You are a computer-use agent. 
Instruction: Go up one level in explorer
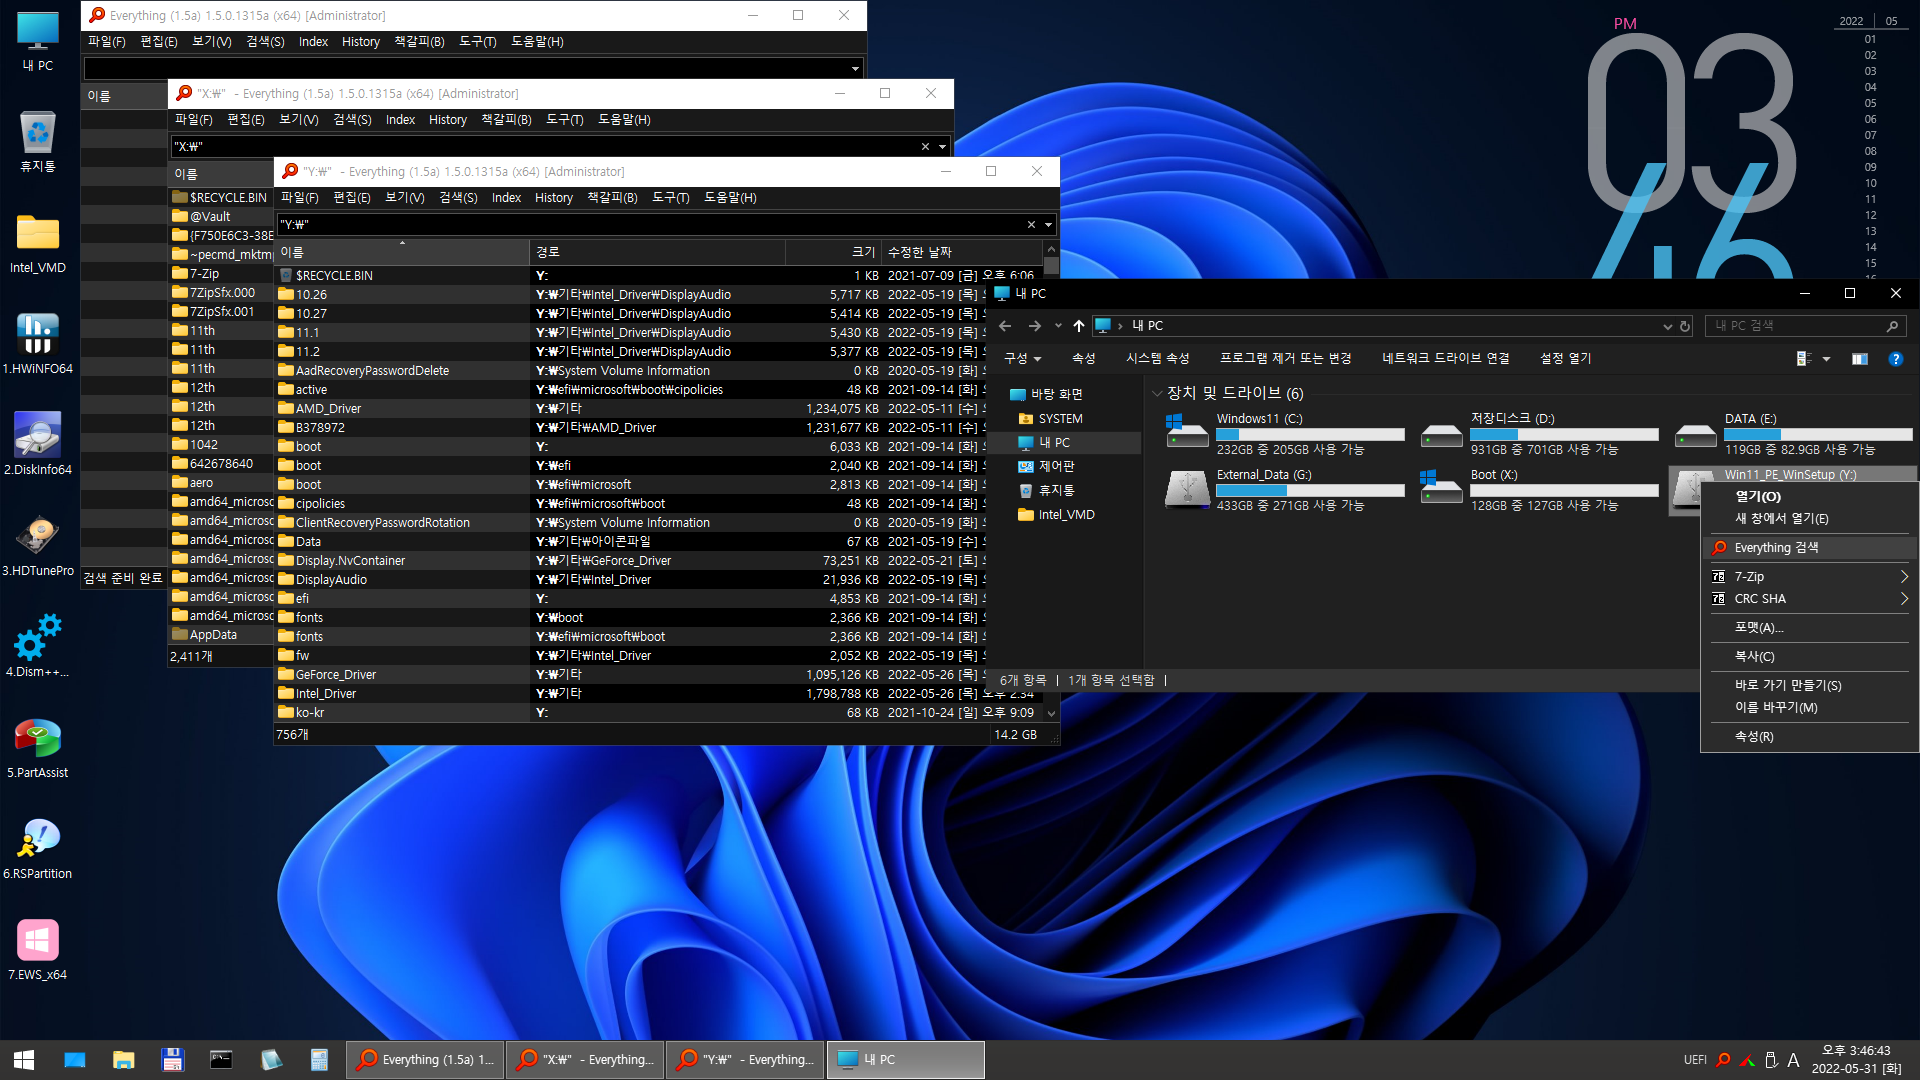[x=1078, y=326]
